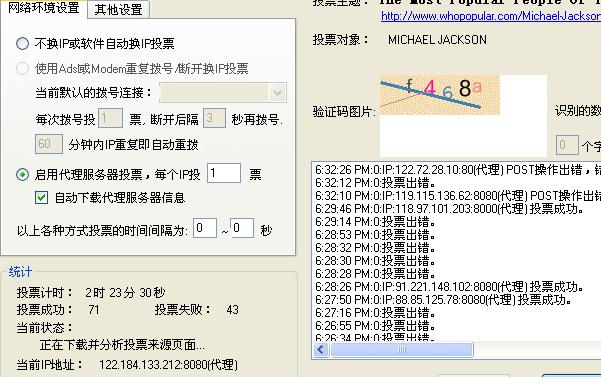Image resolution: width=601 pixels, height=384 pixels.
Task: Focus the minimum vote interval seconds field
Action: tap(205, 228)
